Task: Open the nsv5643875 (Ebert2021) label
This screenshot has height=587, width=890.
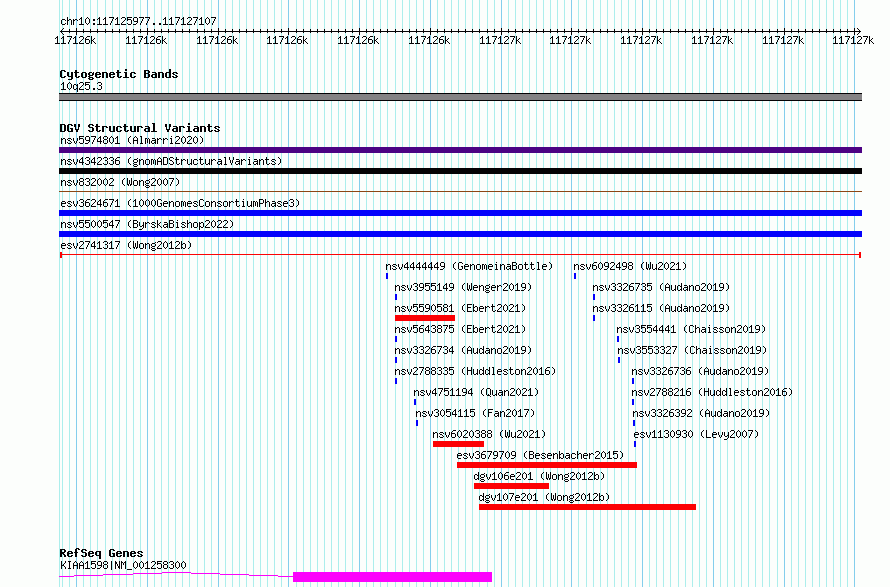Action: point(460,329)
